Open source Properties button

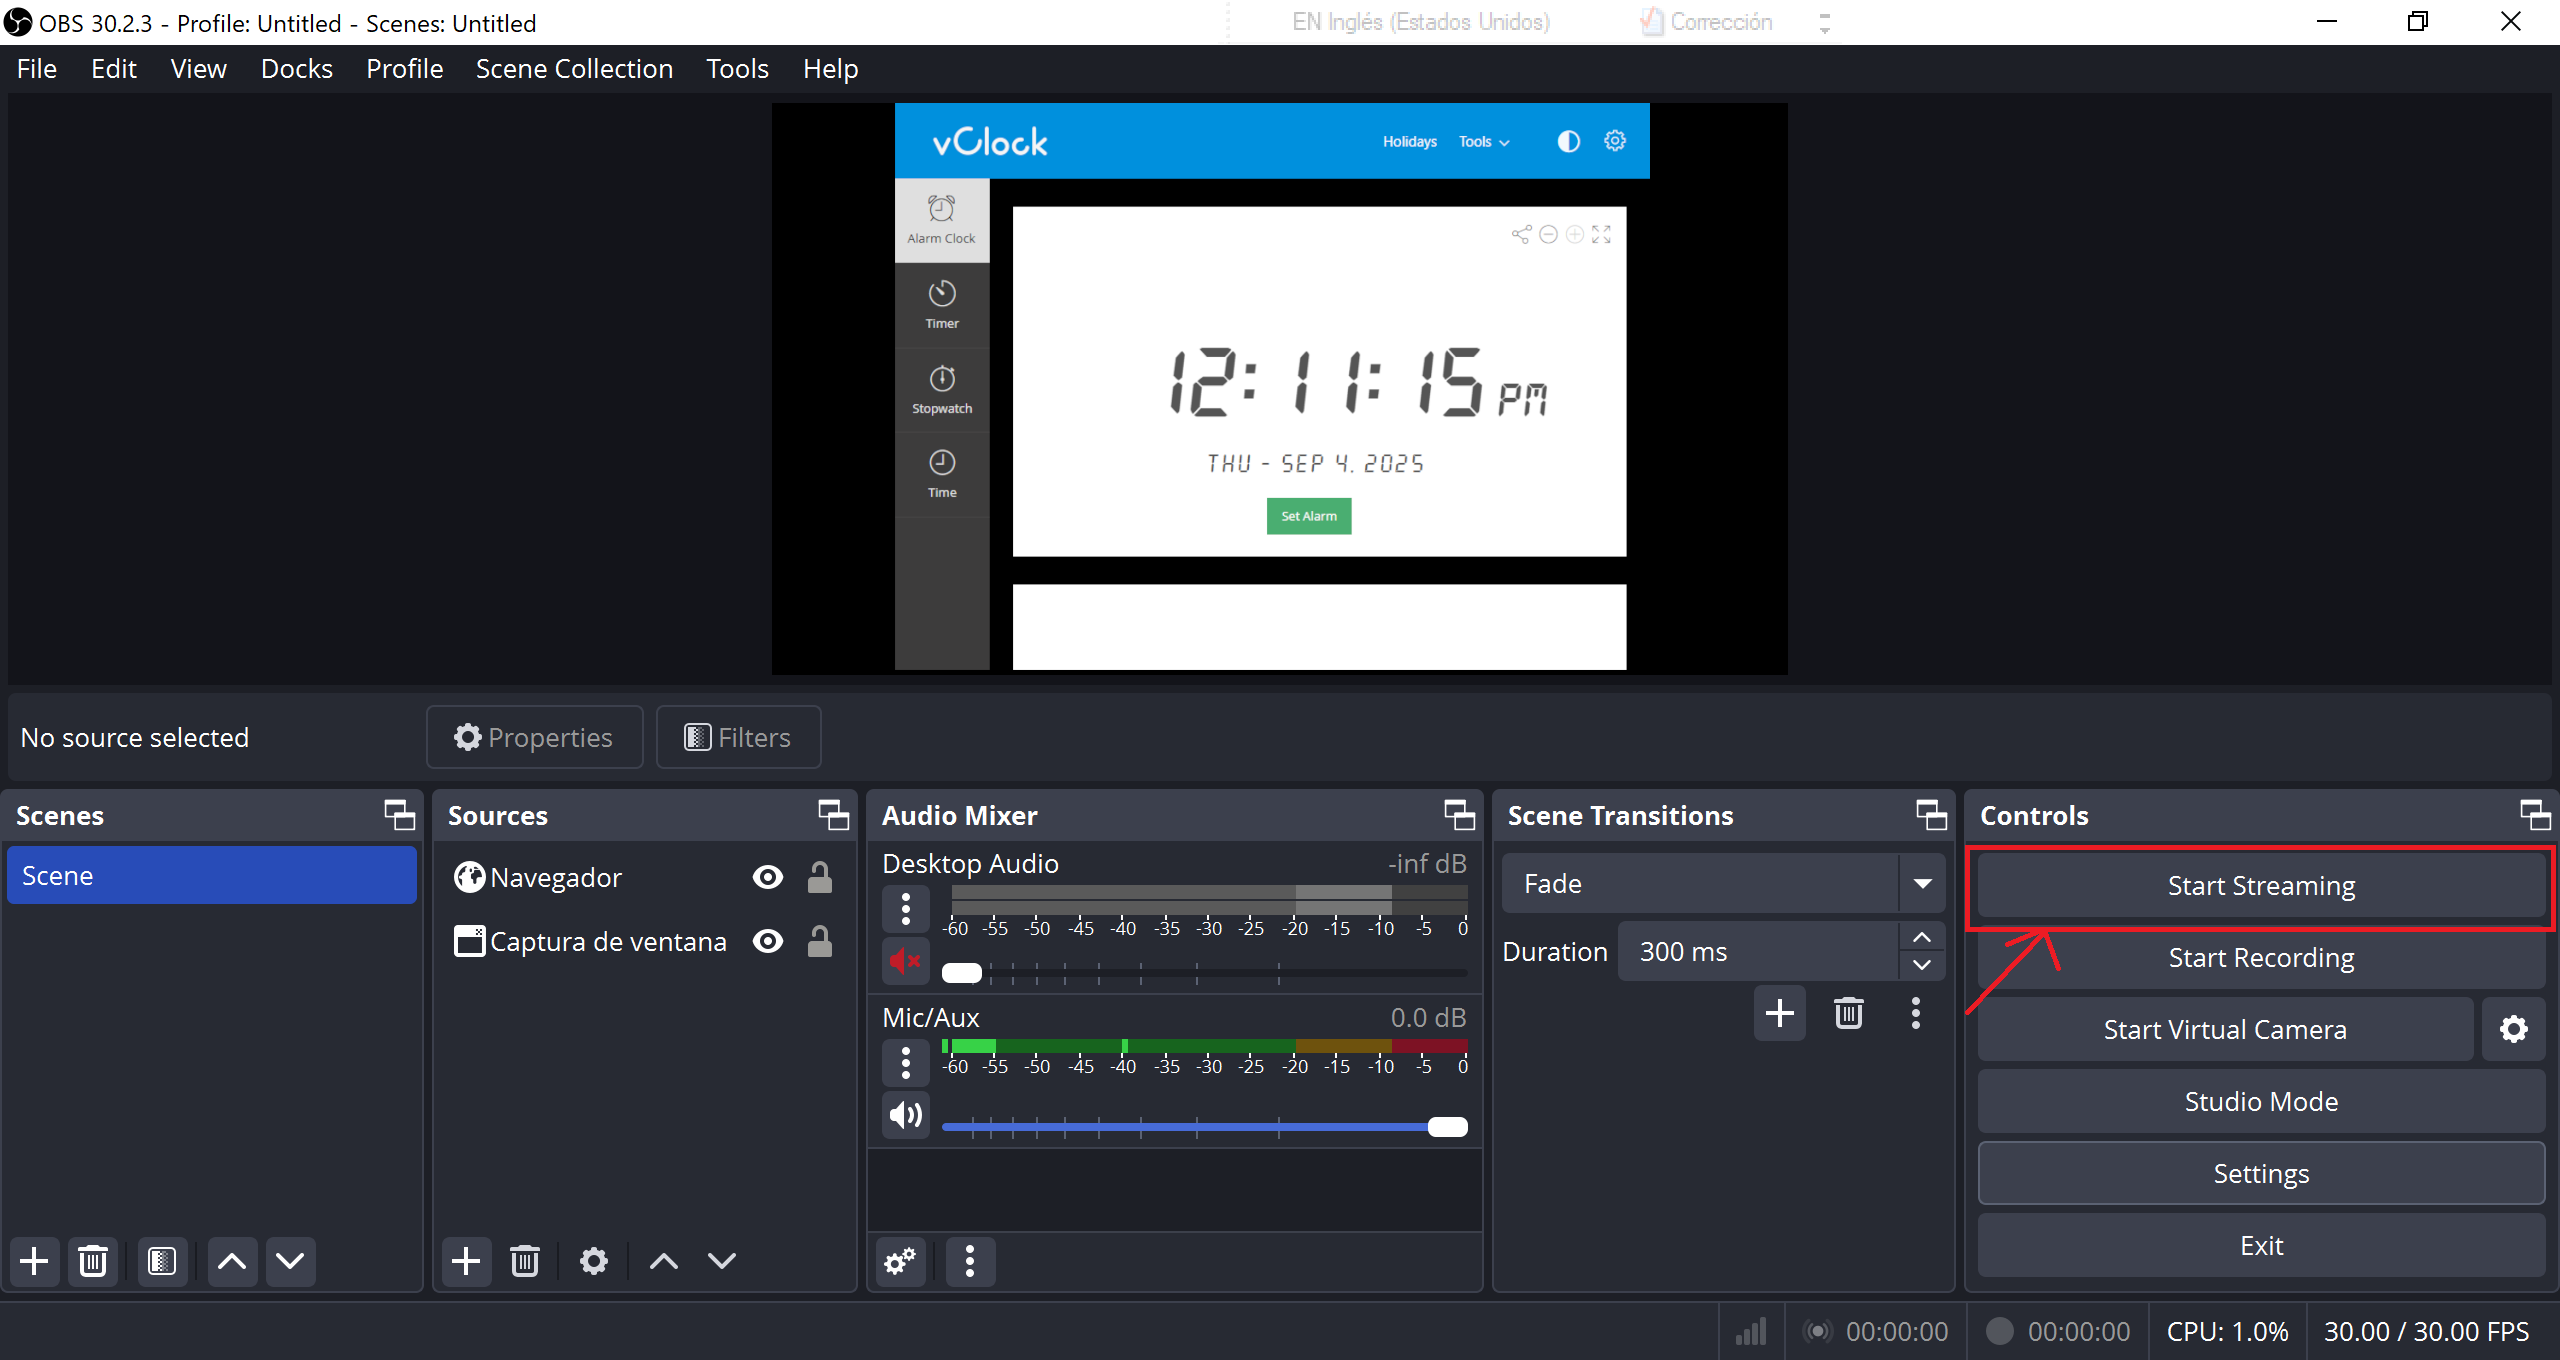tap(534, 737)
